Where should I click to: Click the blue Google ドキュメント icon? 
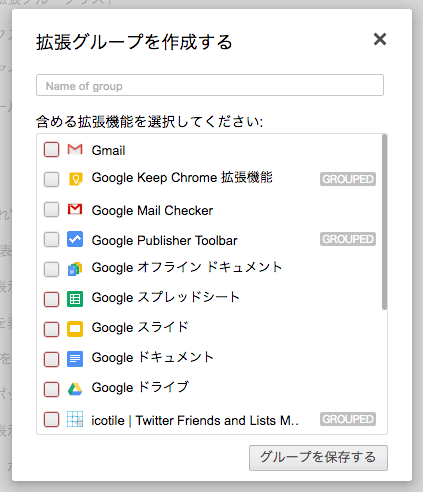point(75,359)
